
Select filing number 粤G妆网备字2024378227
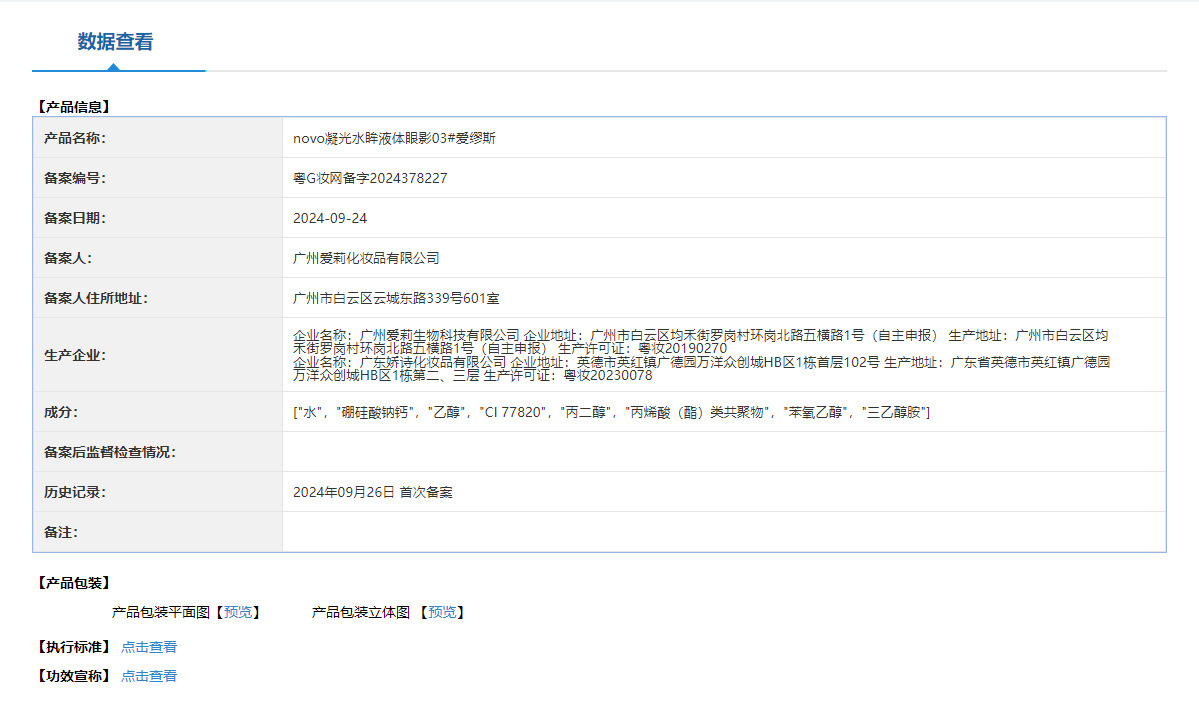tap(370, 178)
